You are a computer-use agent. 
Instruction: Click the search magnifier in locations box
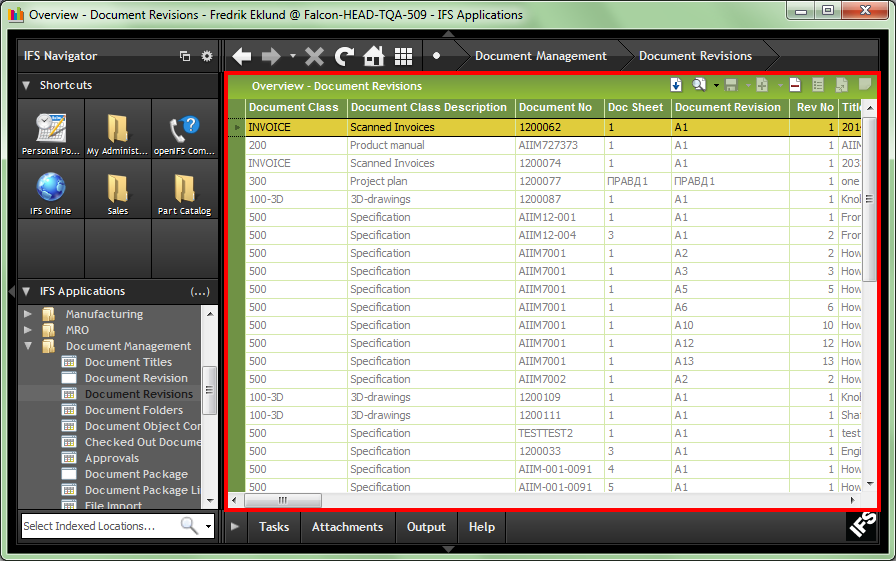189,526
